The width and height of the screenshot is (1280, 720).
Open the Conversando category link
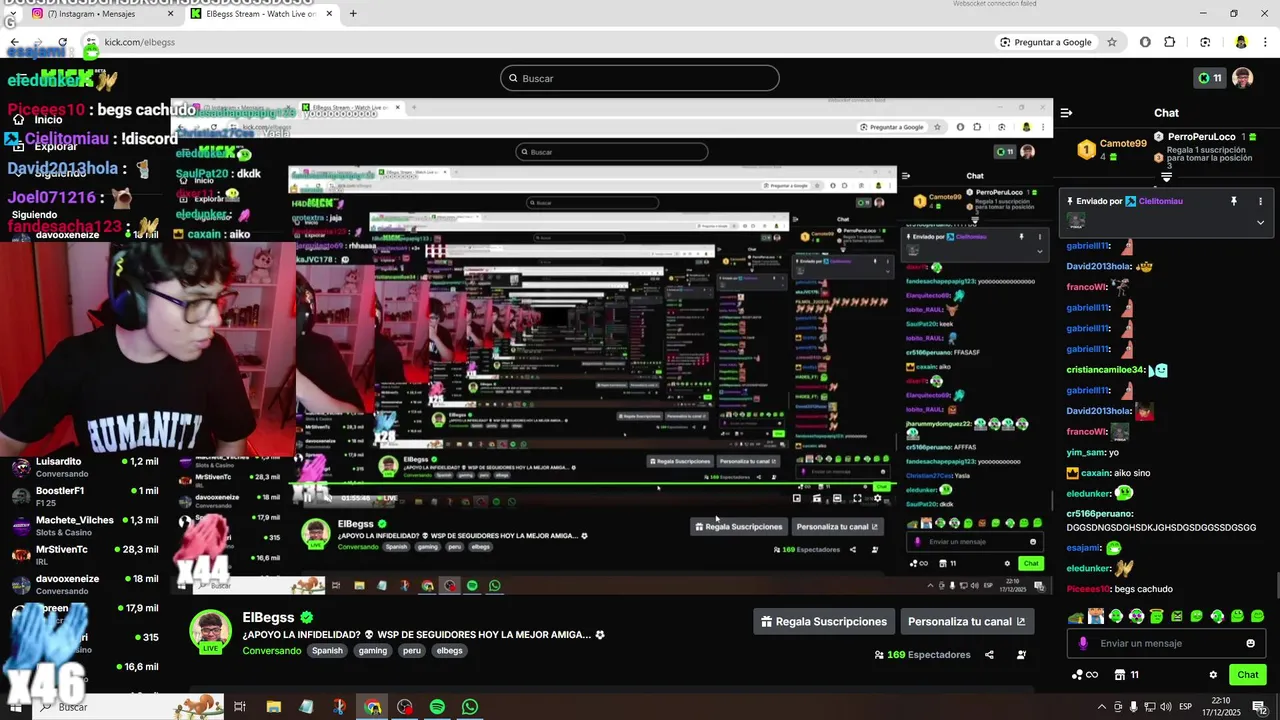[272, 650]
